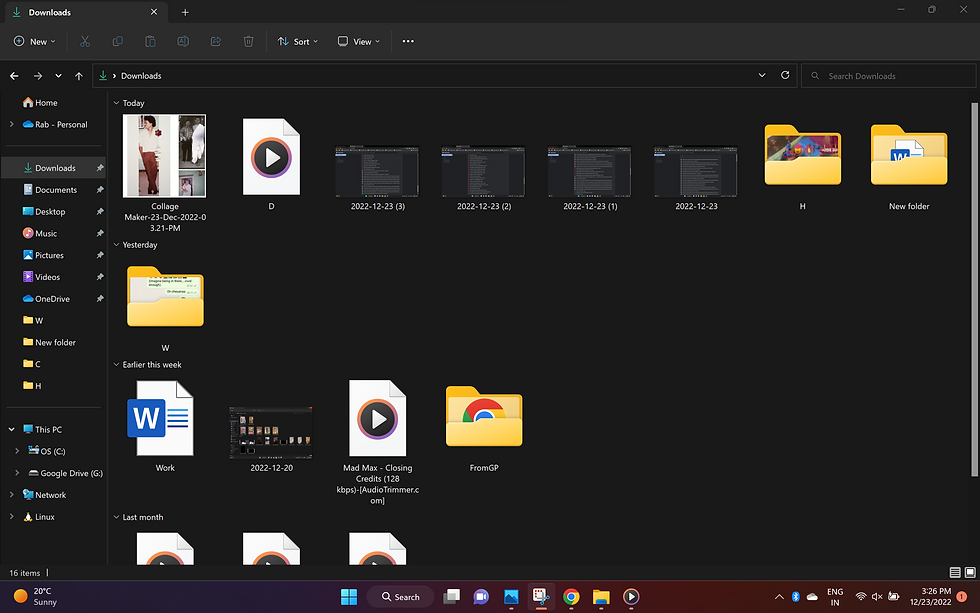Expand the Network node
Screen dimensions: 980x613
pyautogui.click(x=11, y=495)
